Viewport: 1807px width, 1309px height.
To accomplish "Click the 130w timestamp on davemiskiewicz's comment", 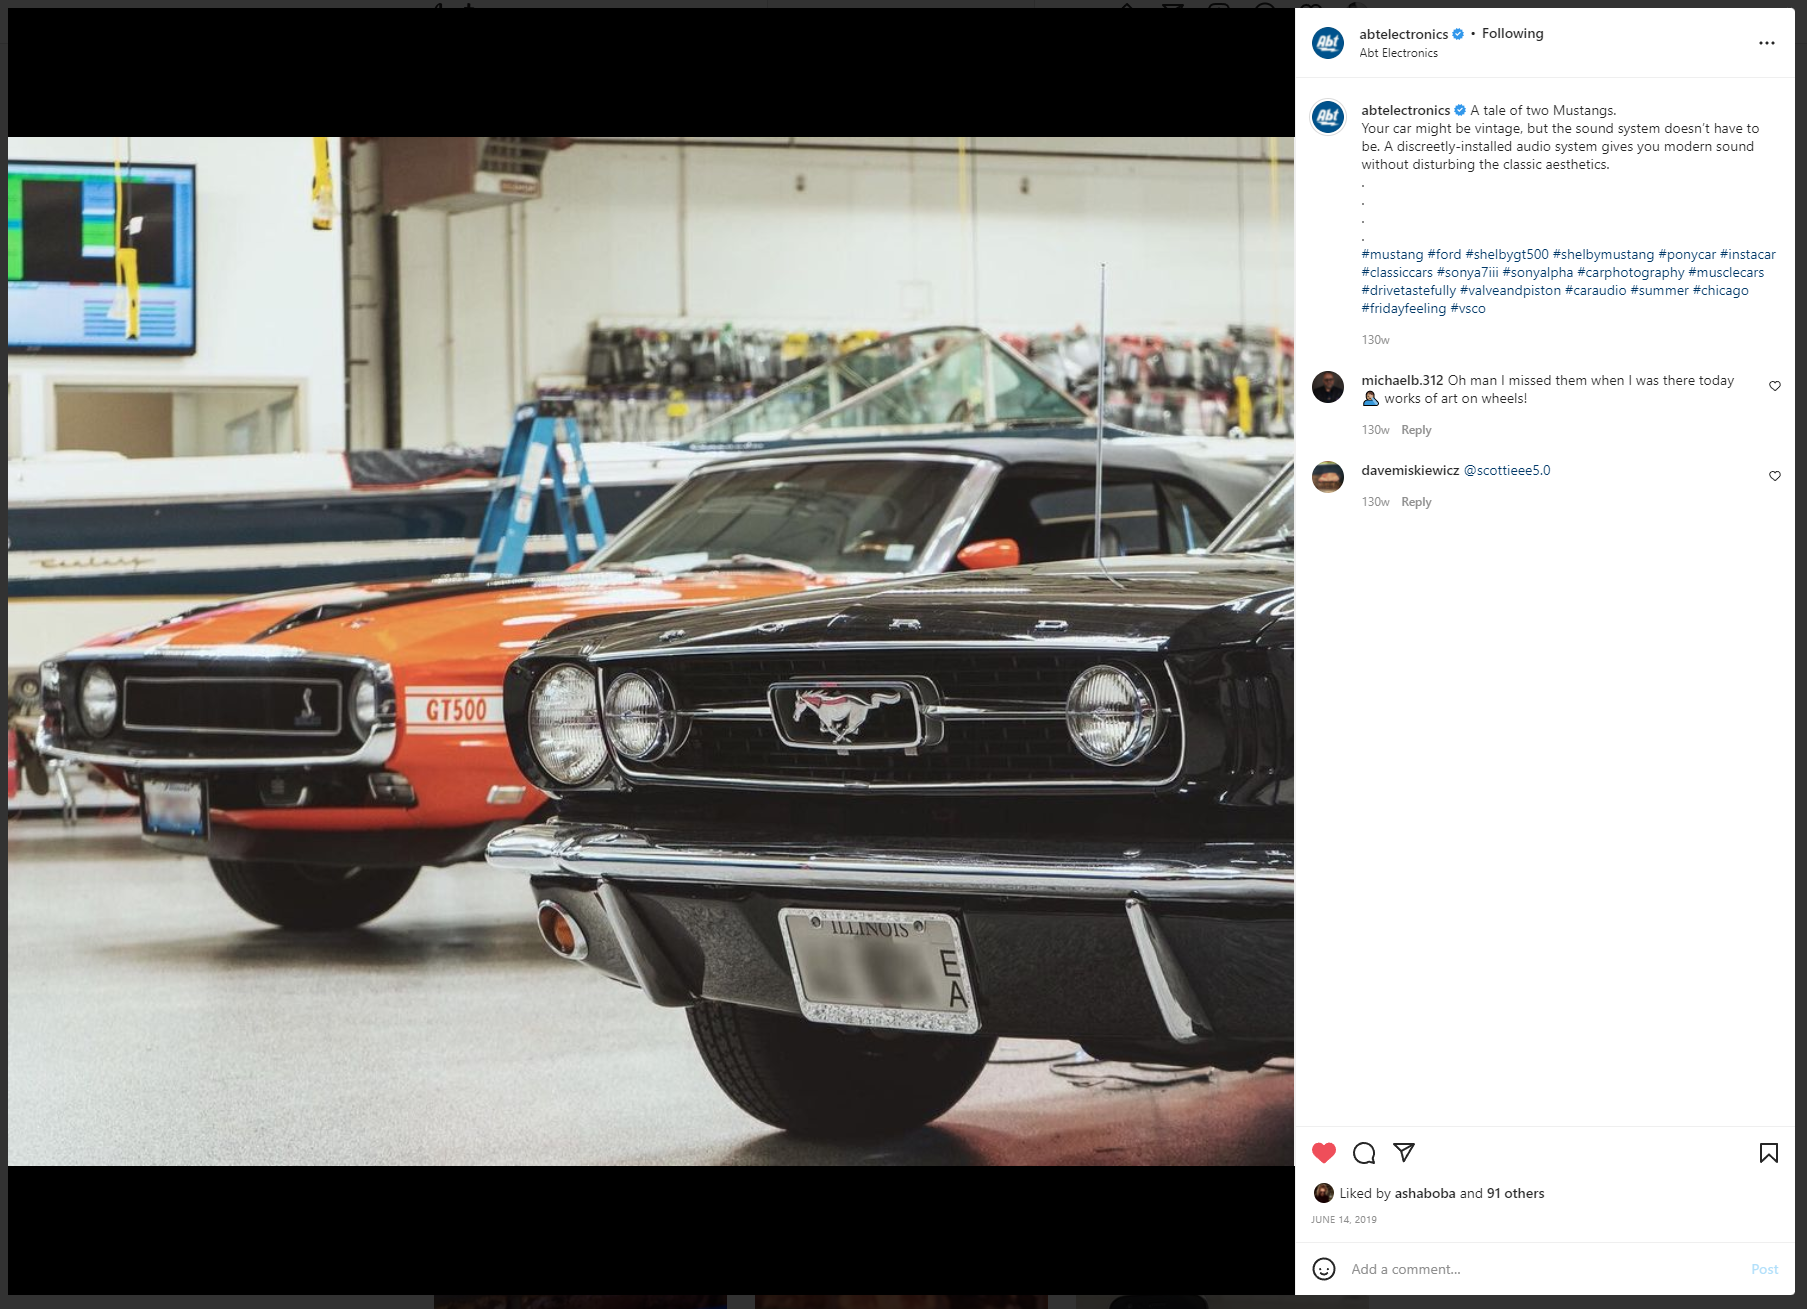I will (x=1375, y=502).
